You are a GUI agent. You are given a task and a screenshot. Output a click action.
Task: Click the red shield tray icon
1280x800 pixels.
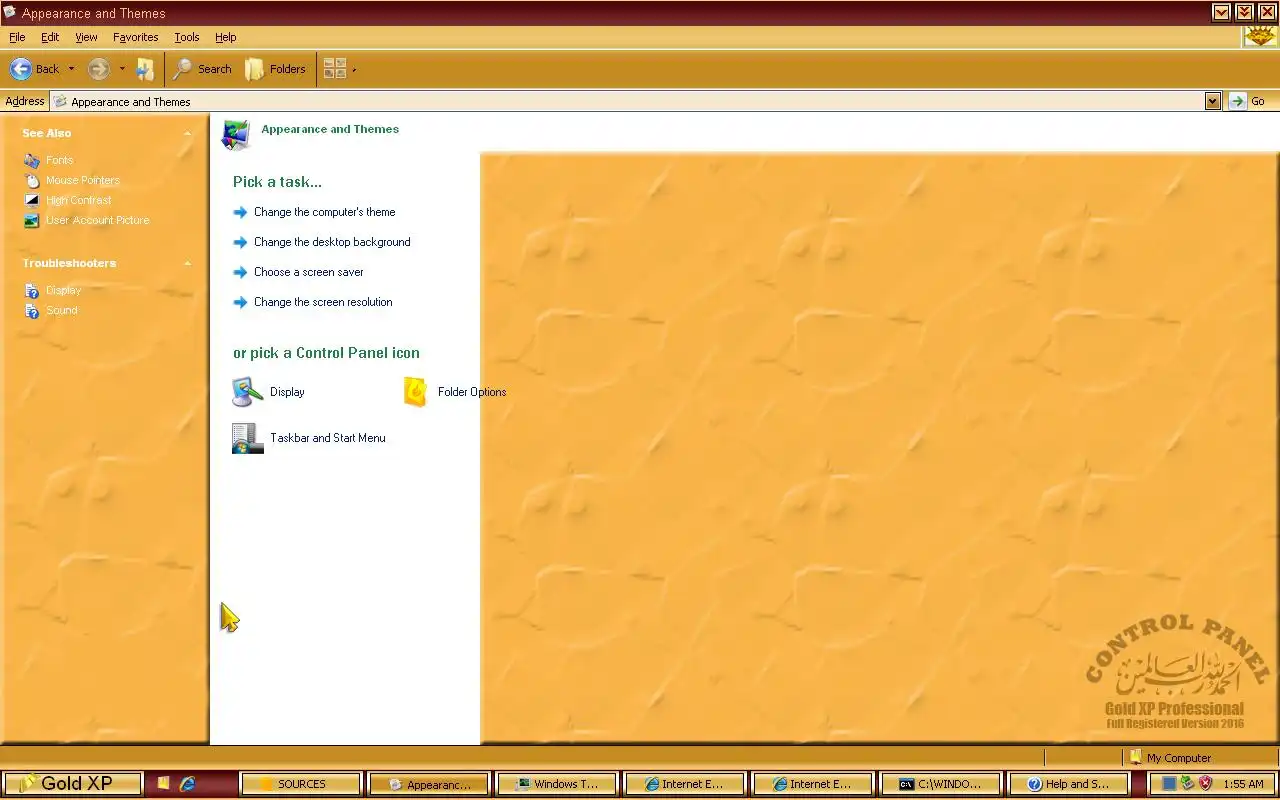point(1205,783)
